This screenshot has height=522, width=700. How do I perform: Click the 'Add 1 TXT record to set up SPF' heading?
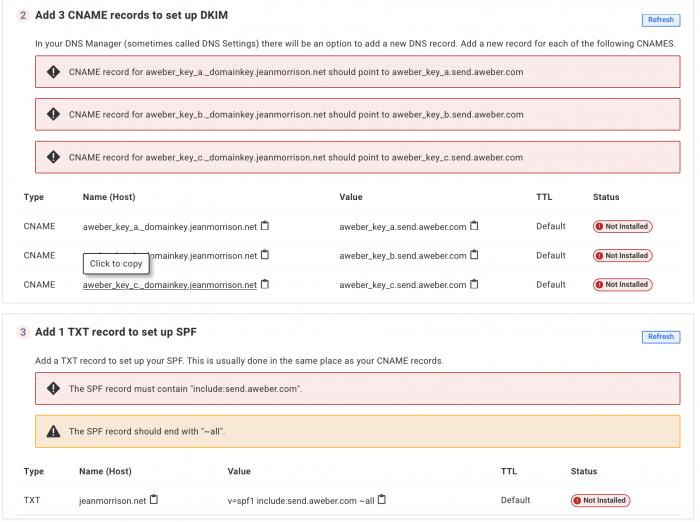coord(116,332)
